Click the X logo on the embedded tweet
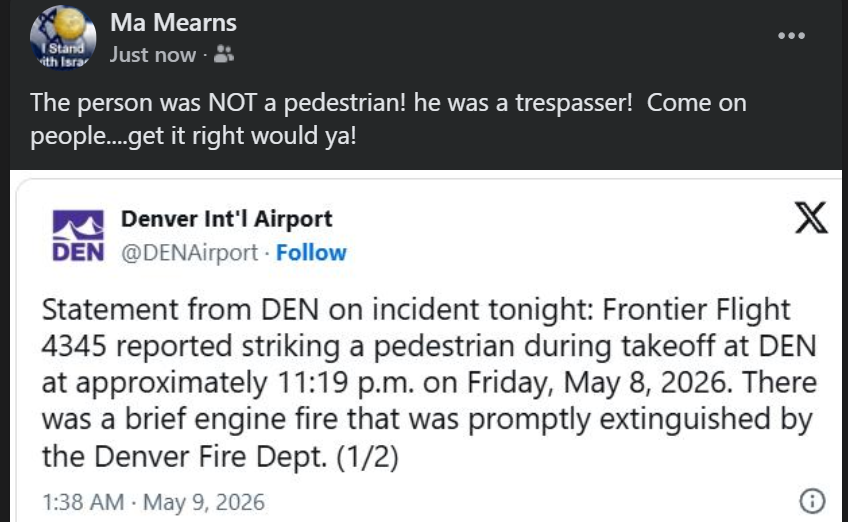 tap(811, 218)
